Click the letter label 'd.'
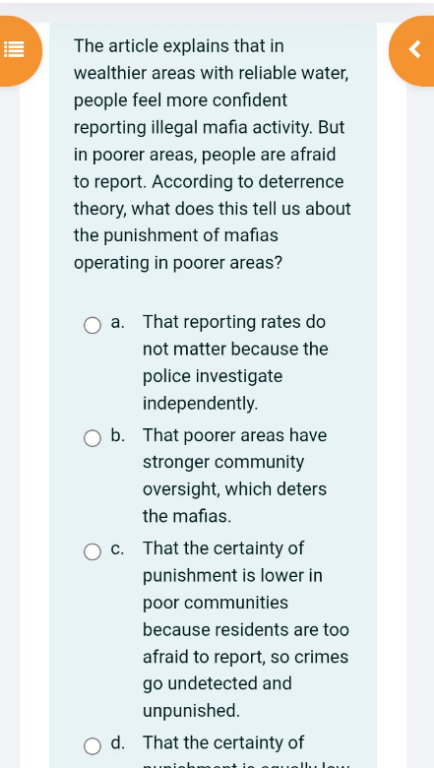434x768 pixels. 118,743
